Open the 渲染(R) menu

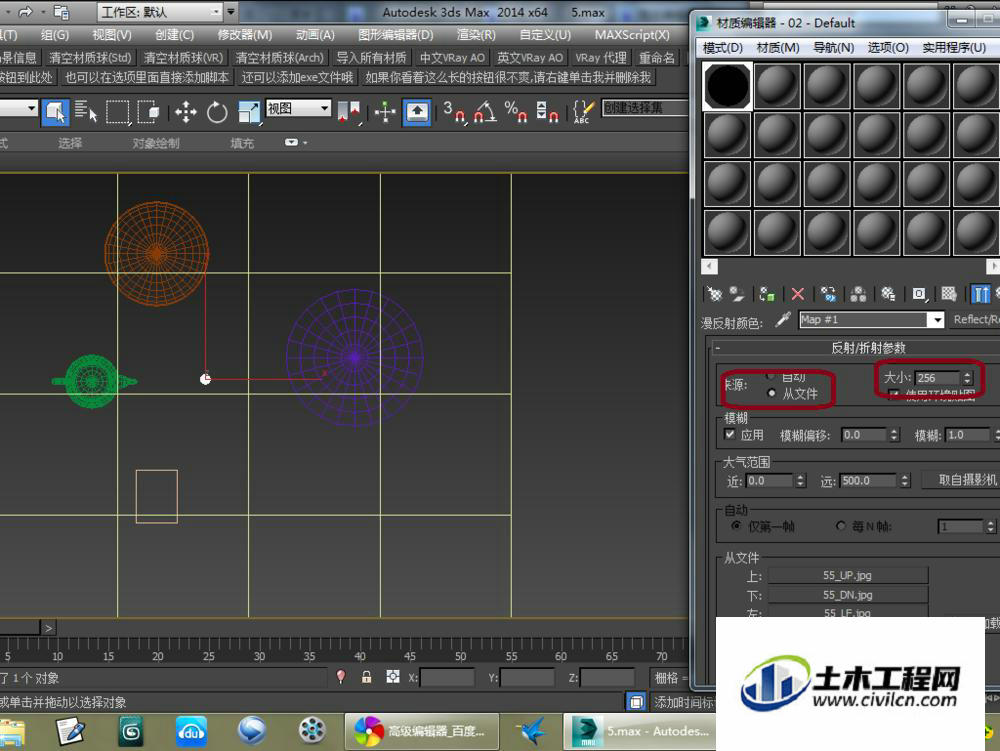pyautogui.click(x=476, y=35)
